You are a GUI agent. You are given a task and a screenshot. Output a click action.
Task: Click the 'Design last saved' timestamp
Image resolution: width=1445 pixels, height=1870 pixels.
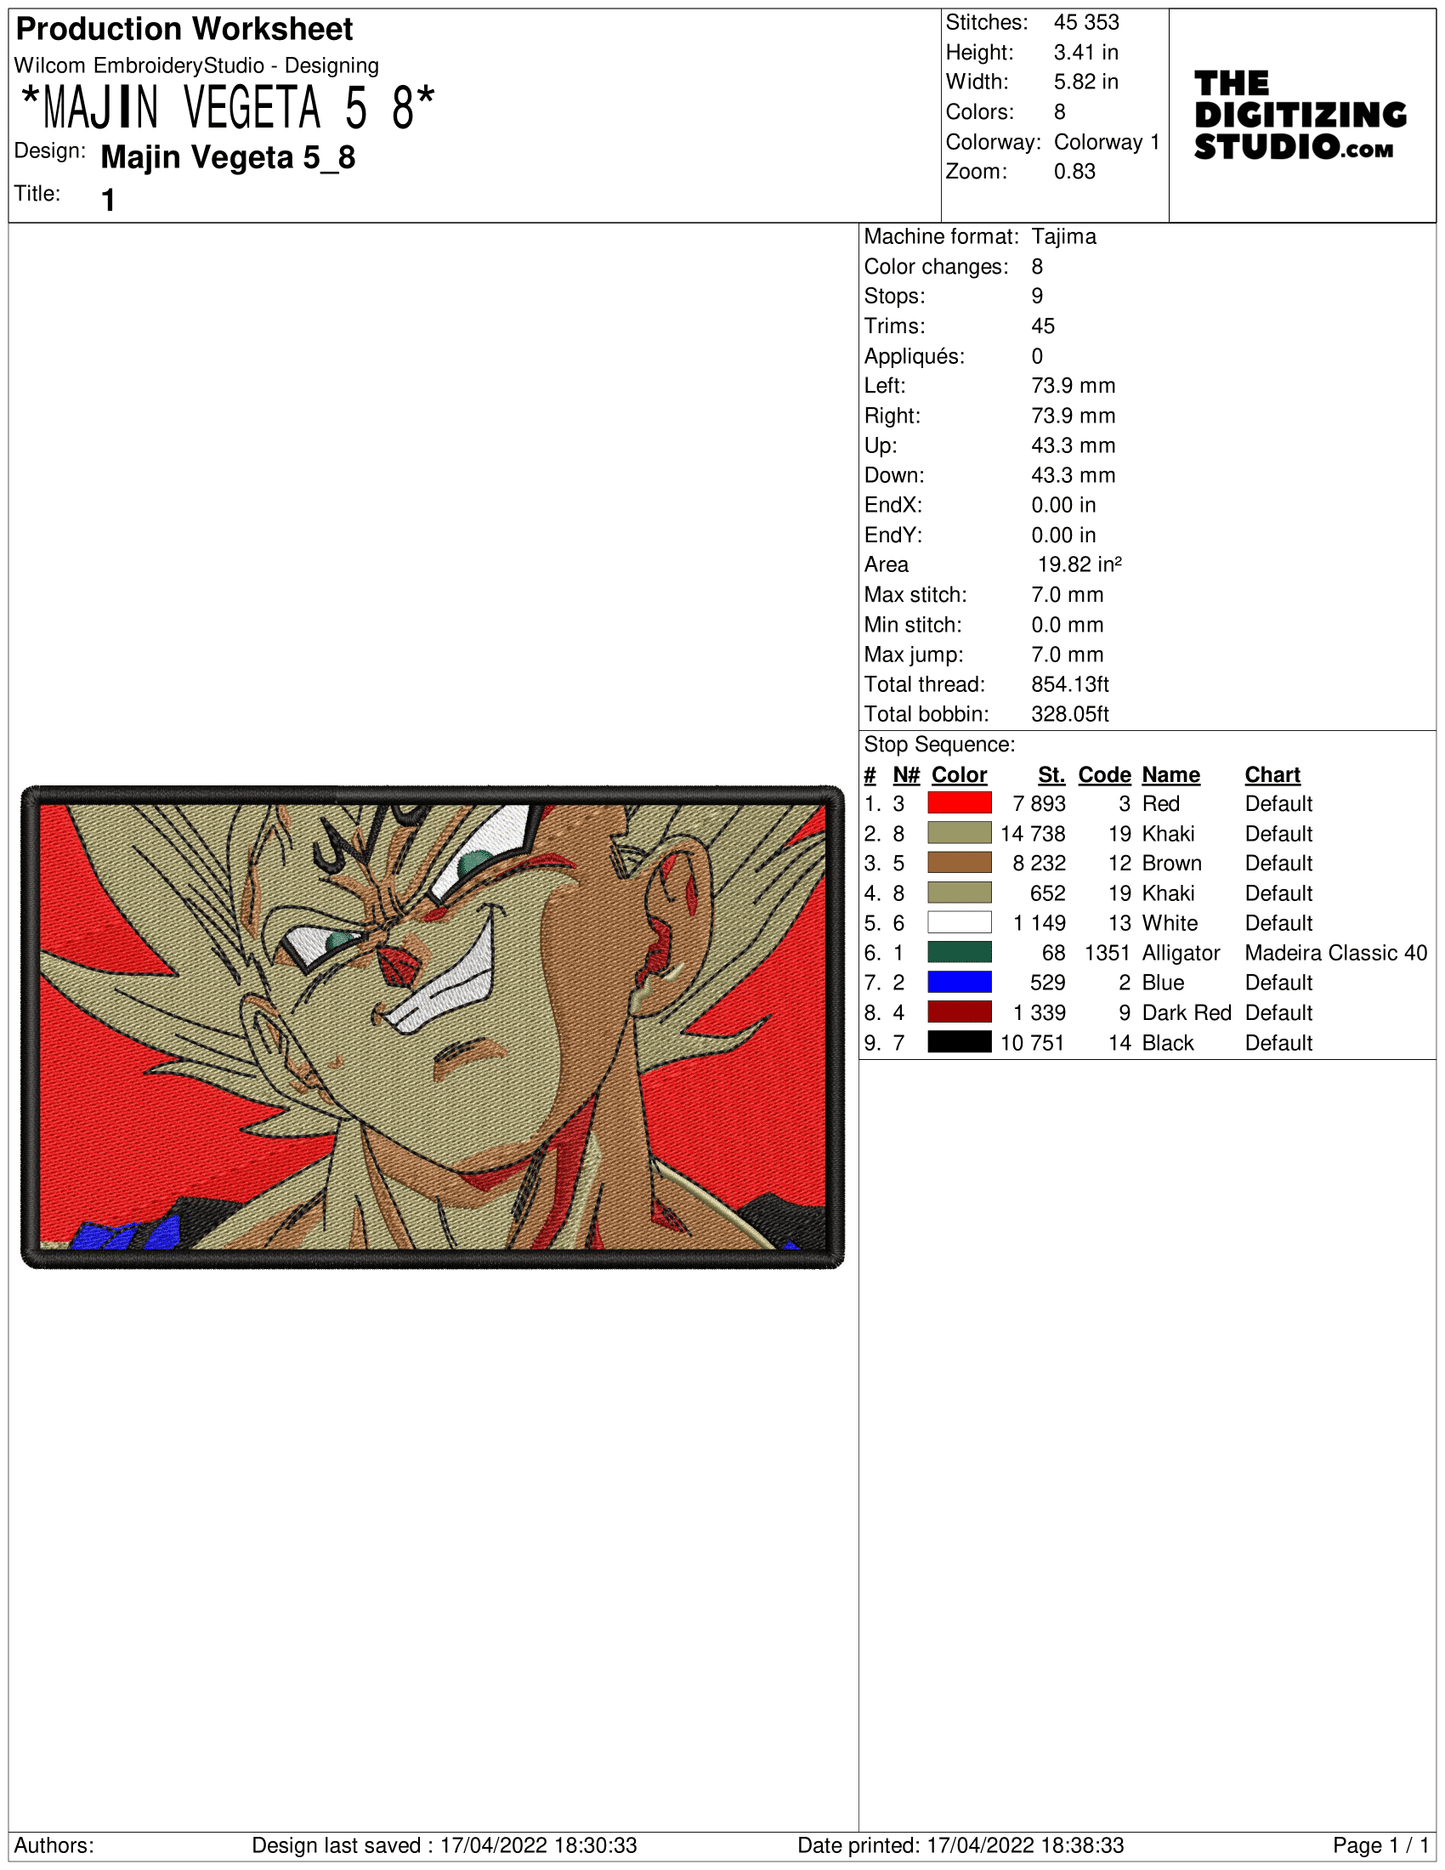pos(444,1845)
